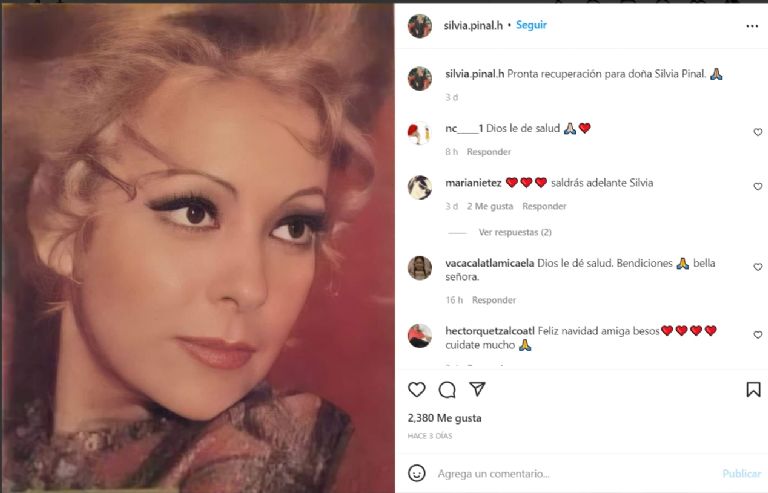Viewport: 768px width, 493px height.
Task: Share post via paper plane icon
Action: pyautogui.click(x=477, y=389)
